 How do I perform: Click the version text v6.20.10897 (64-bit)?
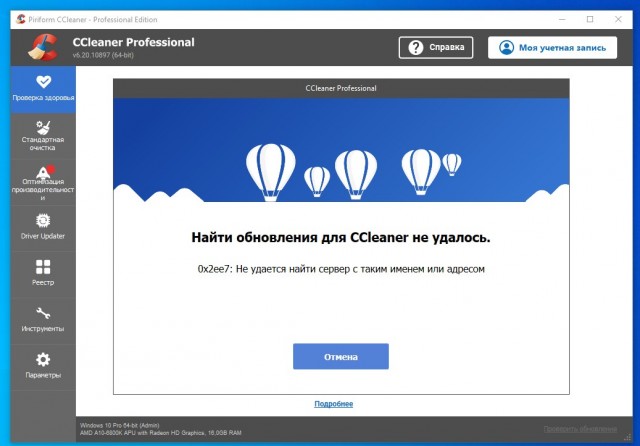tap(103, 55)
